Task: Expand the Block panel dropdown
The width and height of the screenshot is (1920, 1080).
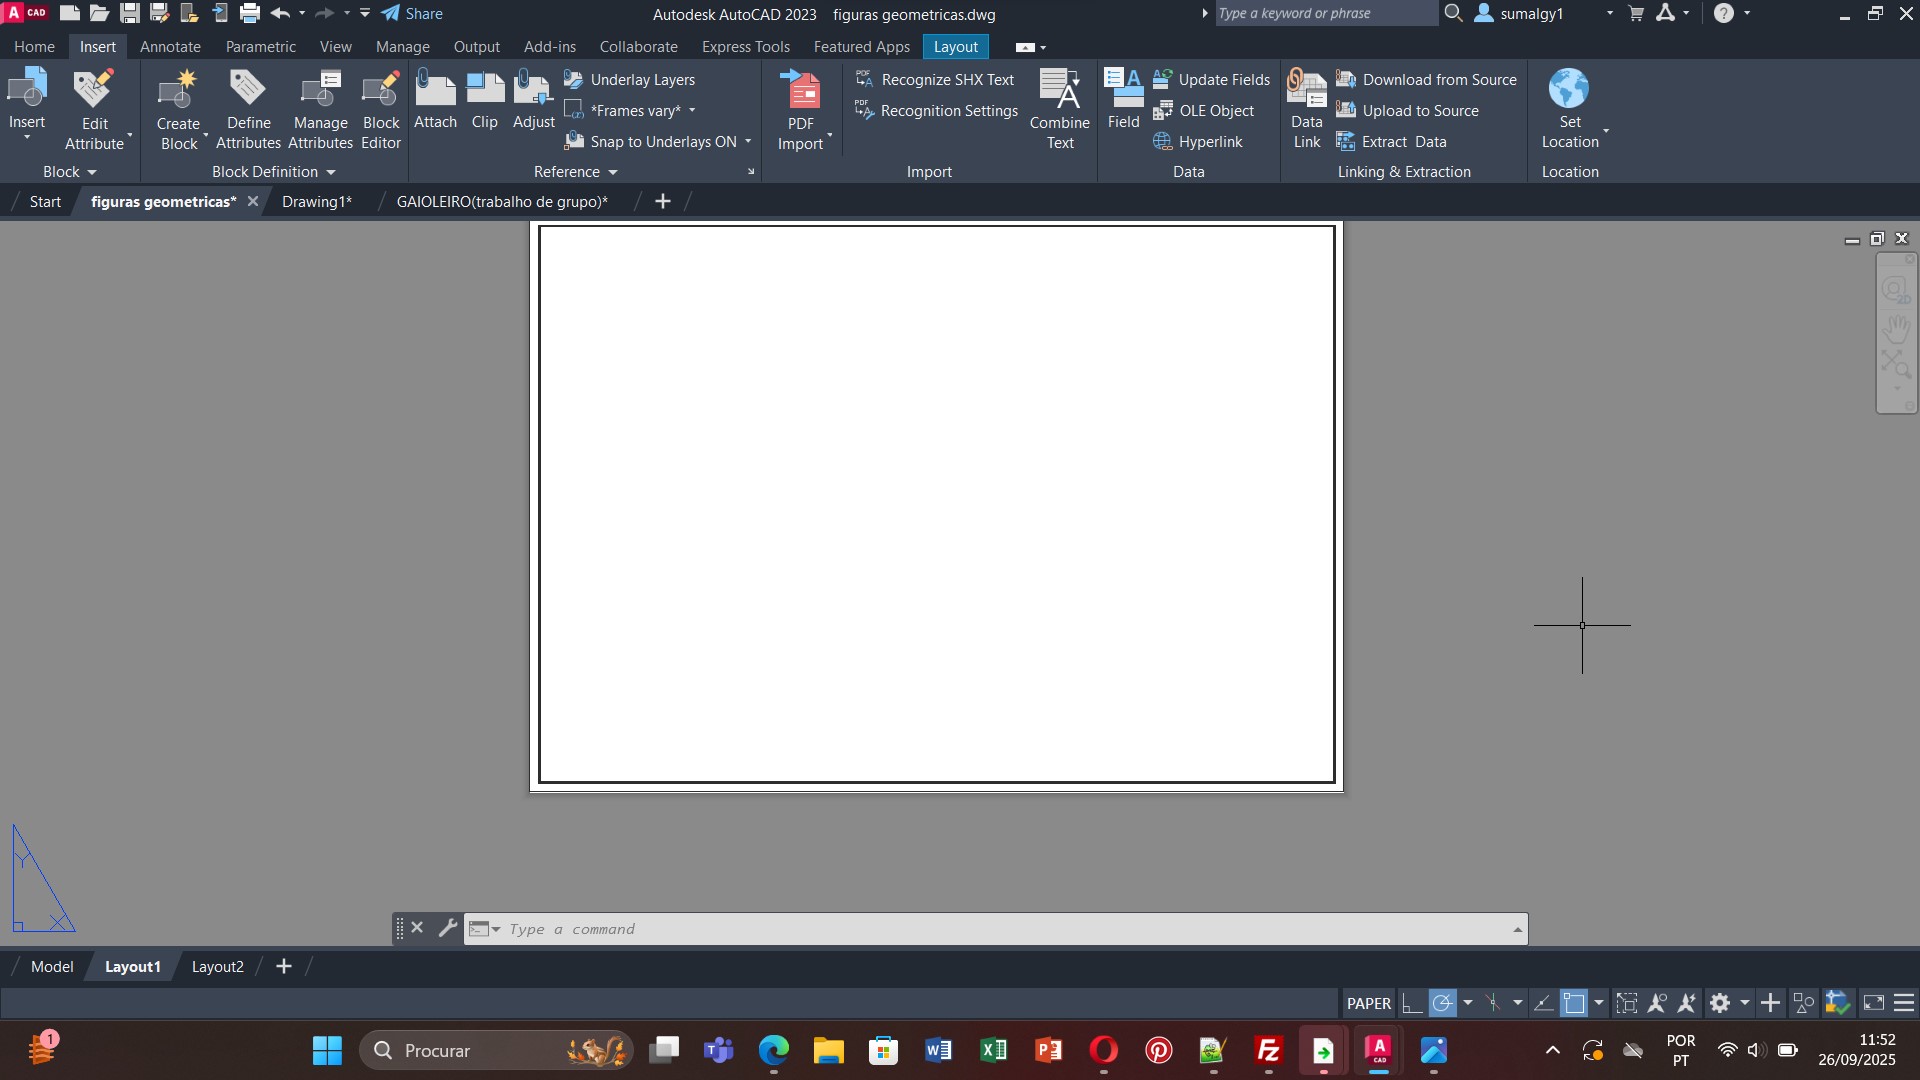Action: (69, 172)
